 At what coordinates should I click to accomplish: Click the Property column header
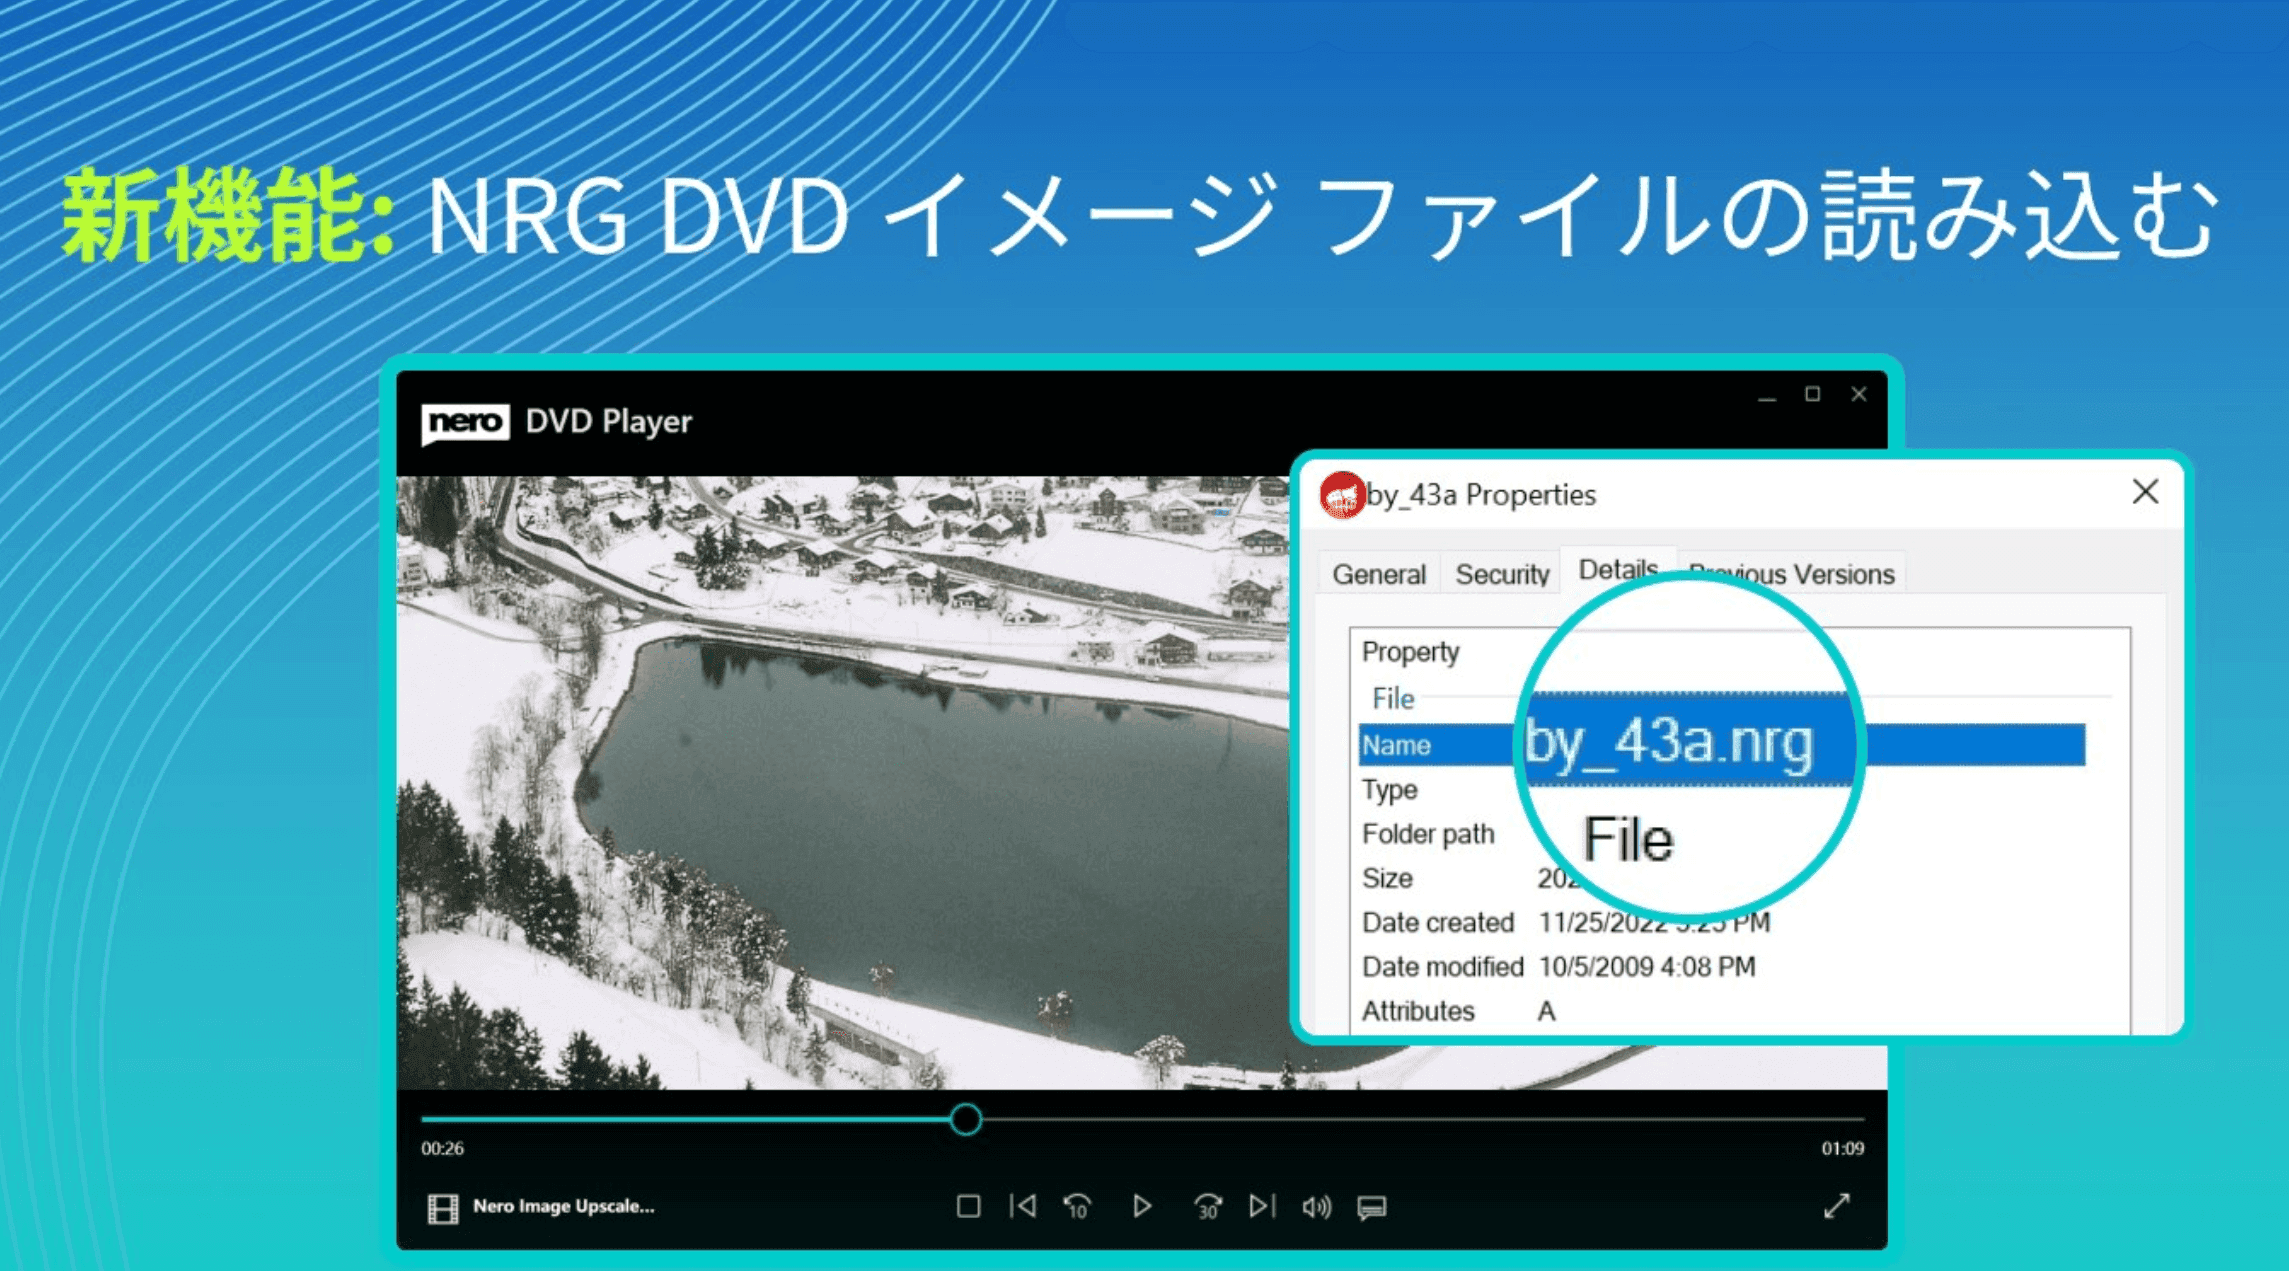pos(1410,651)
